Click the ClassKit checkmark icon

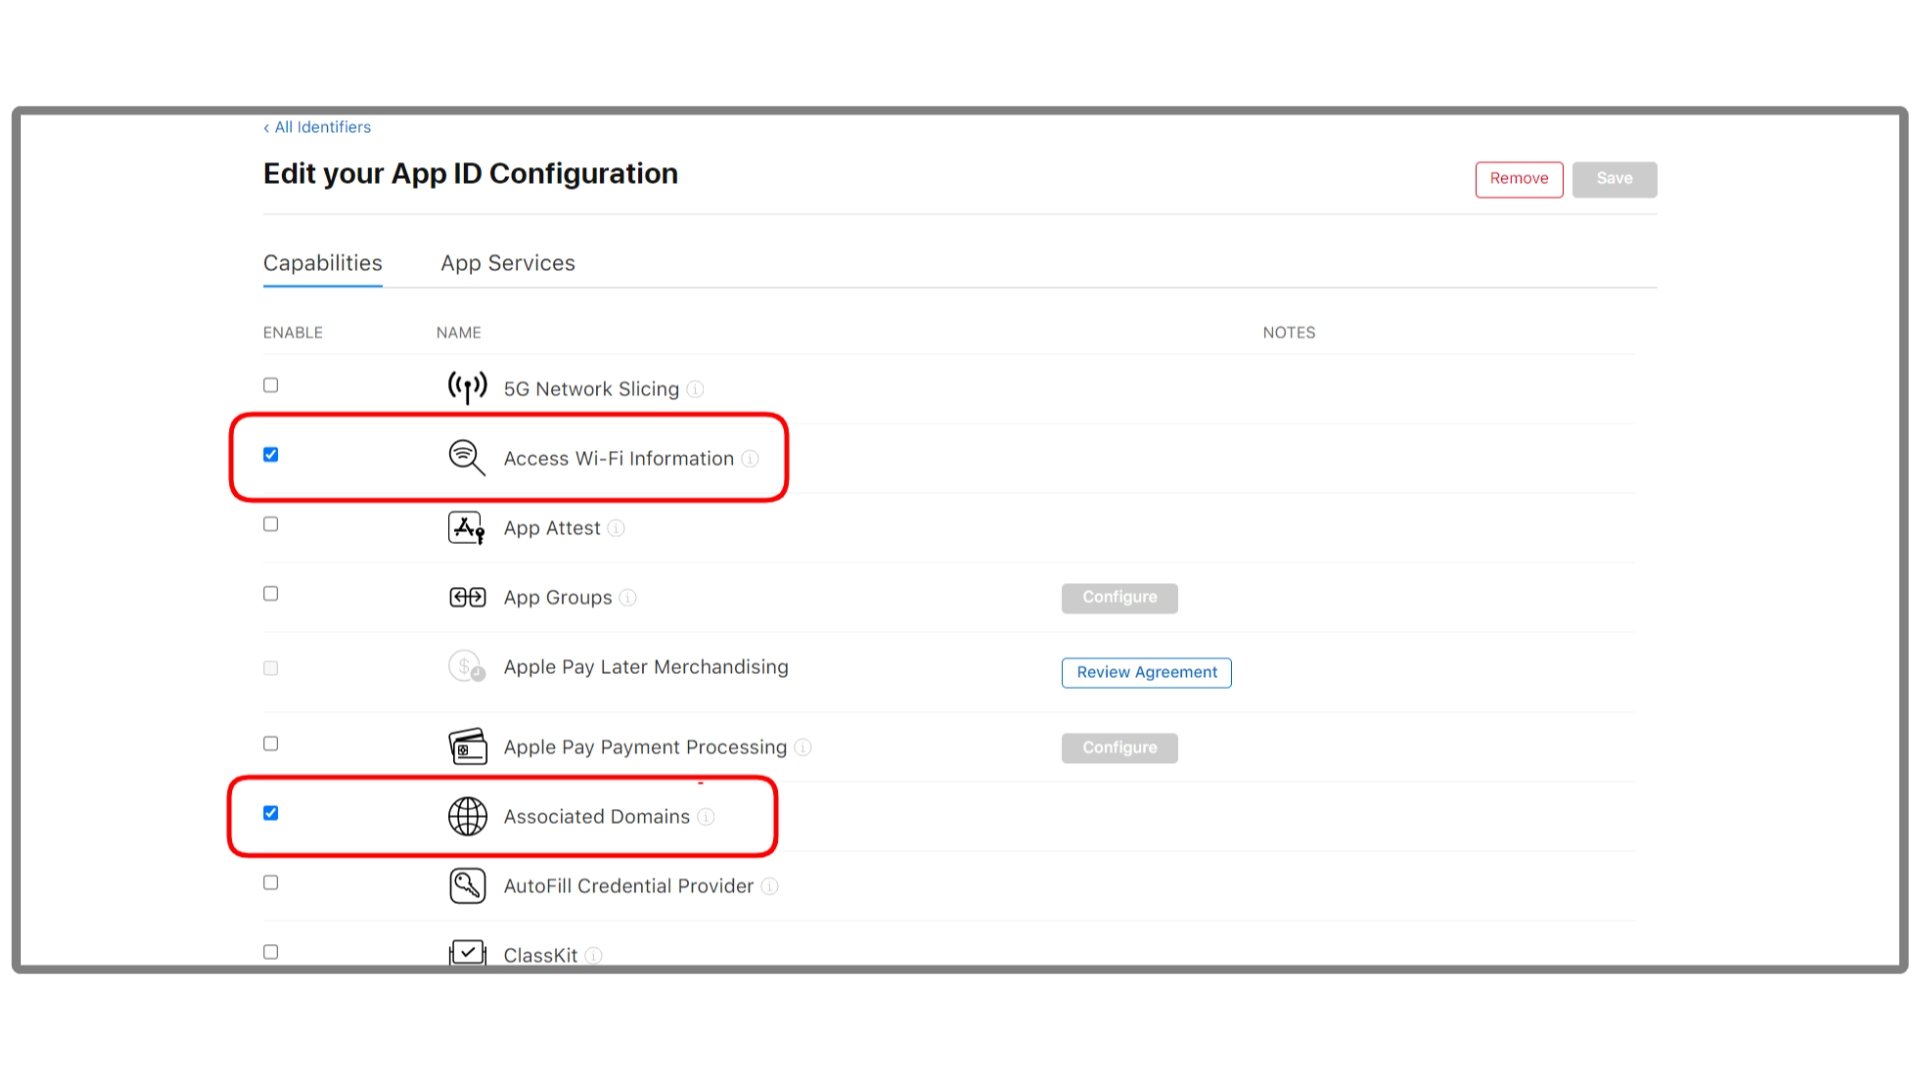tap(466, 951)
